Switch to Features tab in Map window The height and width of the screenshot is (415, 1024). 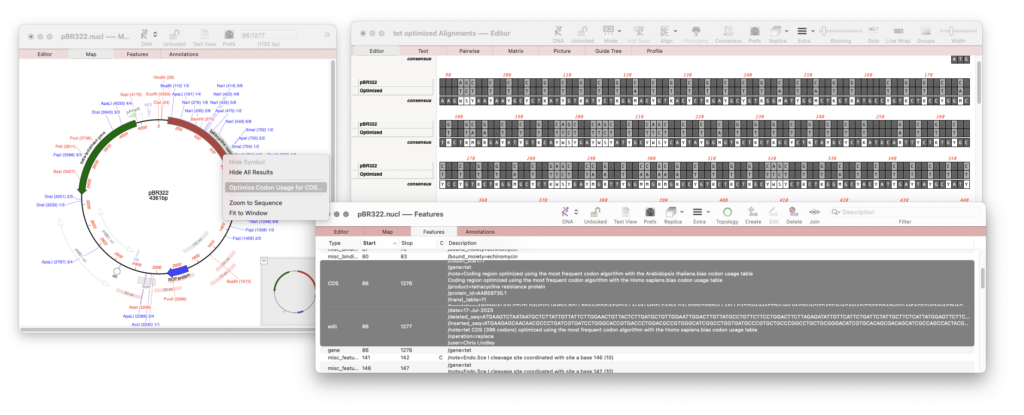coord(137,54)
